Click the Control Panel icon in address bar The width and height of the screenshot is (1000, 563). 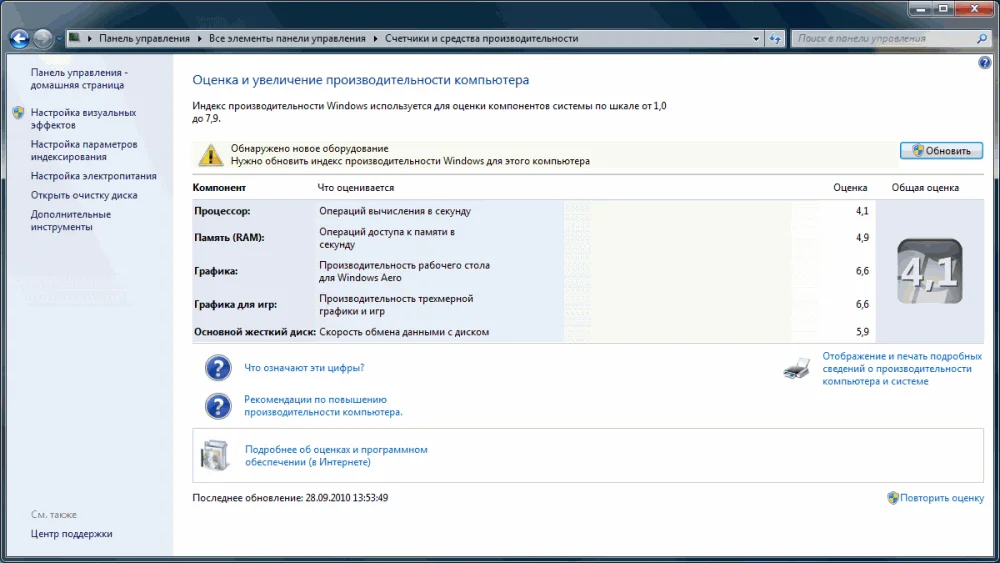[x=75, y=38]
